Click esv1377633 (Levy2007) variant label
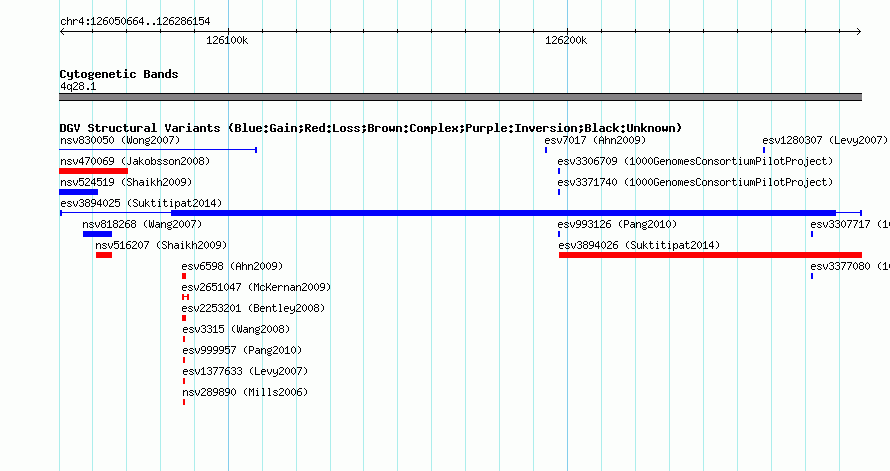The image size is (890, 471). (x=245, y=371)
